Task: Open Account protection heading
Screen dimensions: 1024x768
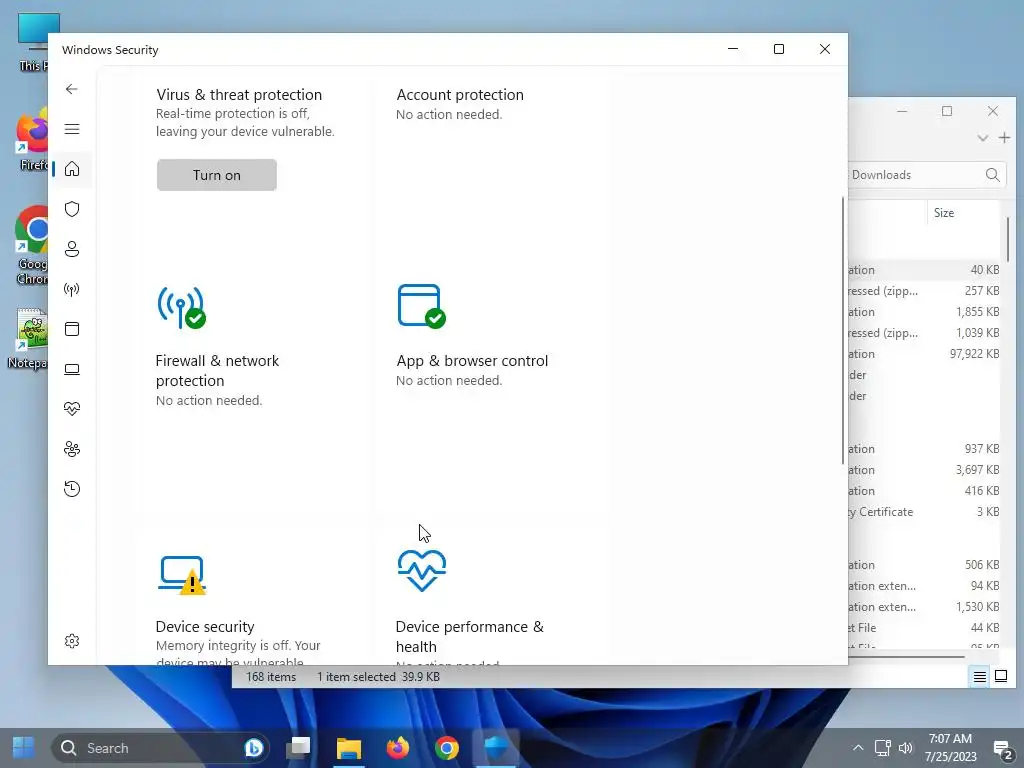Action: click(x=460, y=95)
